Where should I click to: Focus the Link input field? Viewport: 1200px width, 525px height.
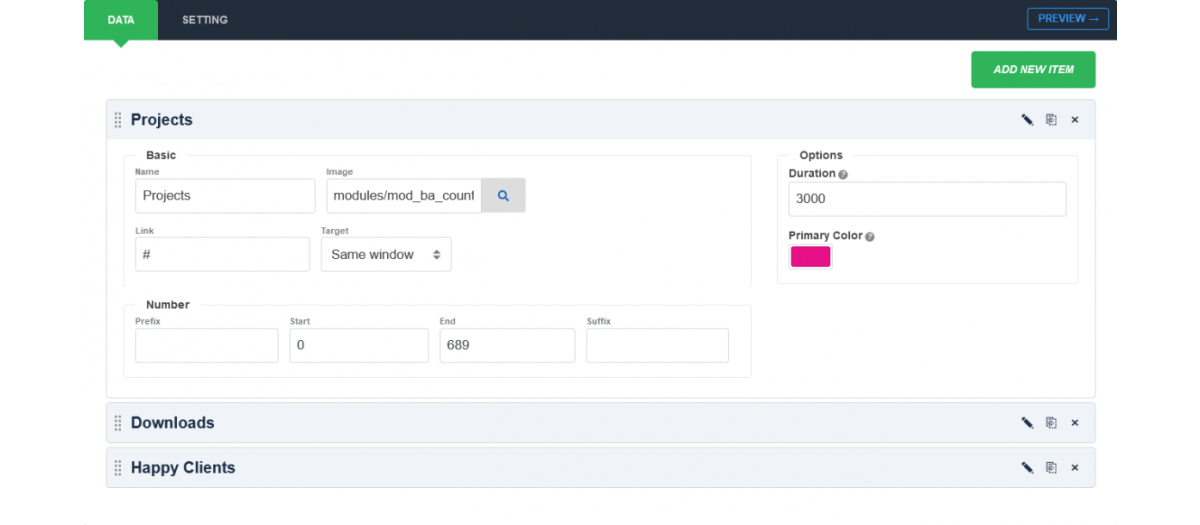pyautogui.click(x=222, y=254)
